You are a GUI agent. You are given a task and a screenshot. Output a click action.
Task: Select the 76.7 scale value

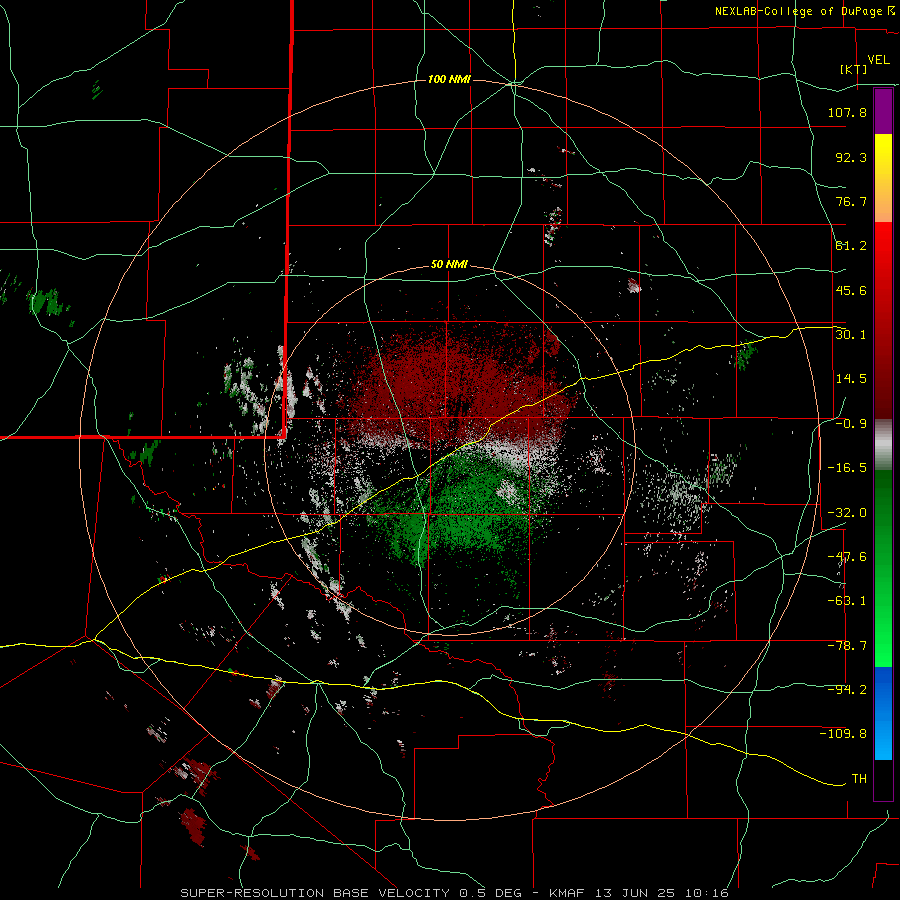[851, 201]
